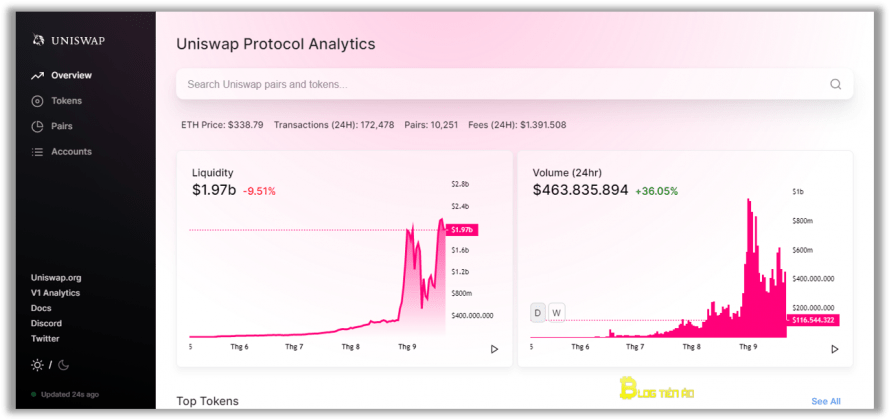Viewport: 889px width, 420px height.
Task: Open the Tokens page in sidebar
Action: 66,101
